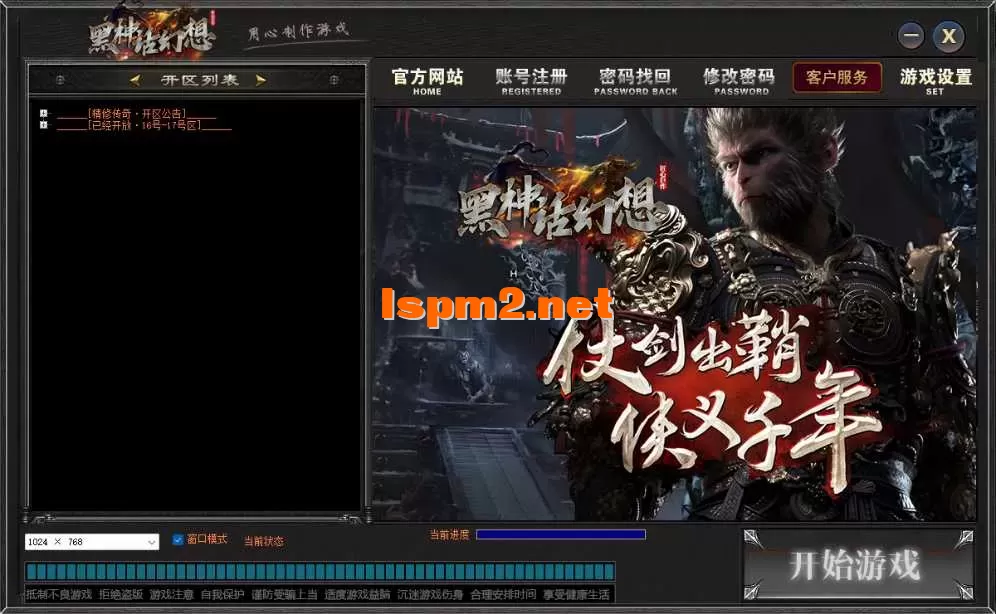
Task: Click the 适度游戏益脑 notice text
Action: (x=358, y=594)
